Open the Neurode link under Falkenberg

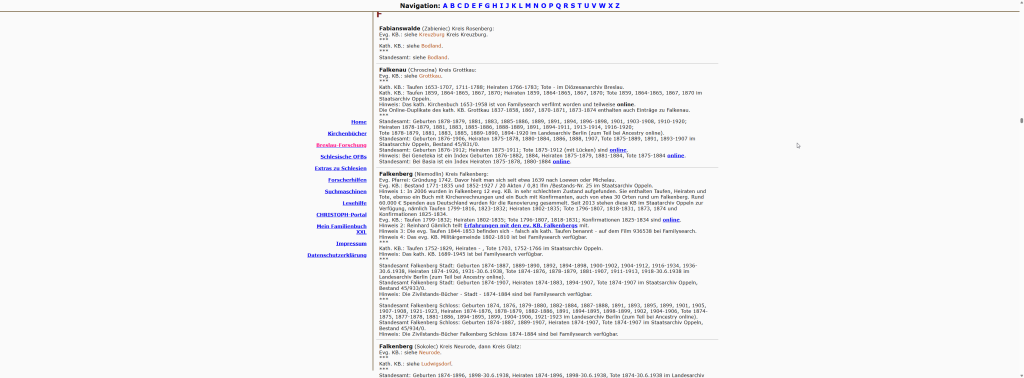pyautogui.click(x=430, y=352)
